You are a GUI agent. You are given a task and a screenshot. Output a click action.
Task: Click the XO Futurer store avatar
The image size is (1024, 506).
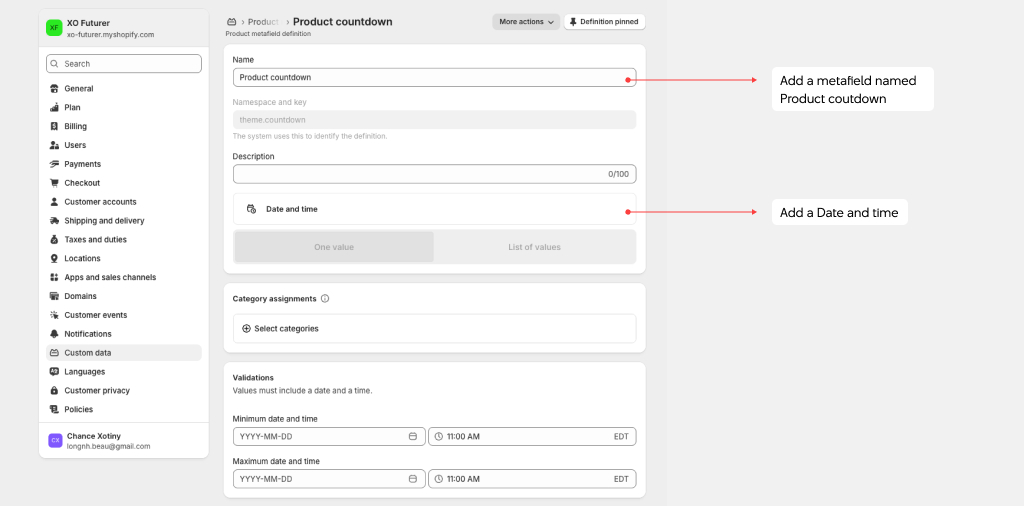point(54,28)
